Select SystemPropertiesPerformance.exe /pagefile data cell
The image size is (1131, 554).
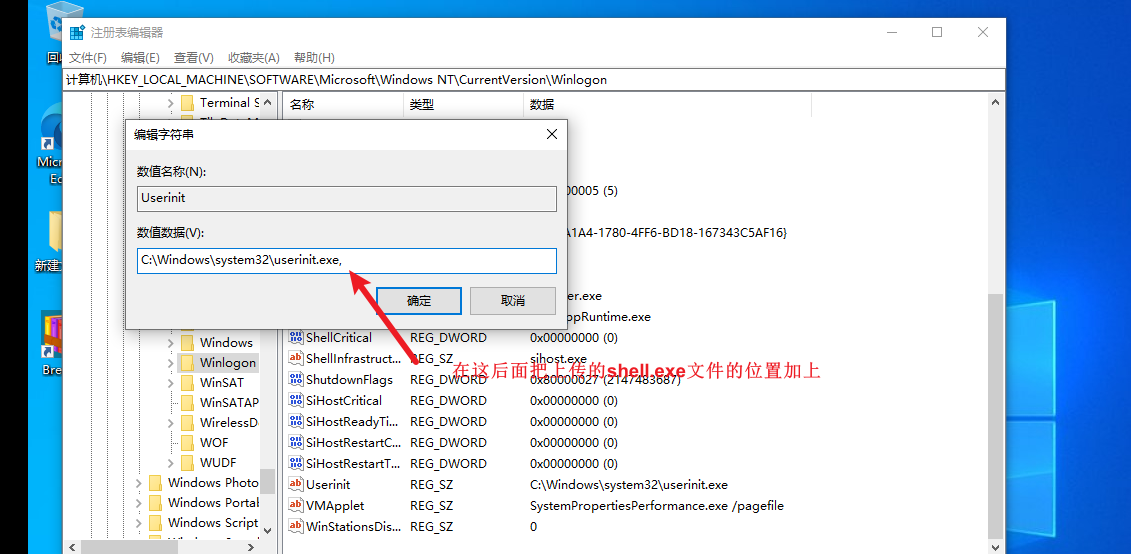656,506
